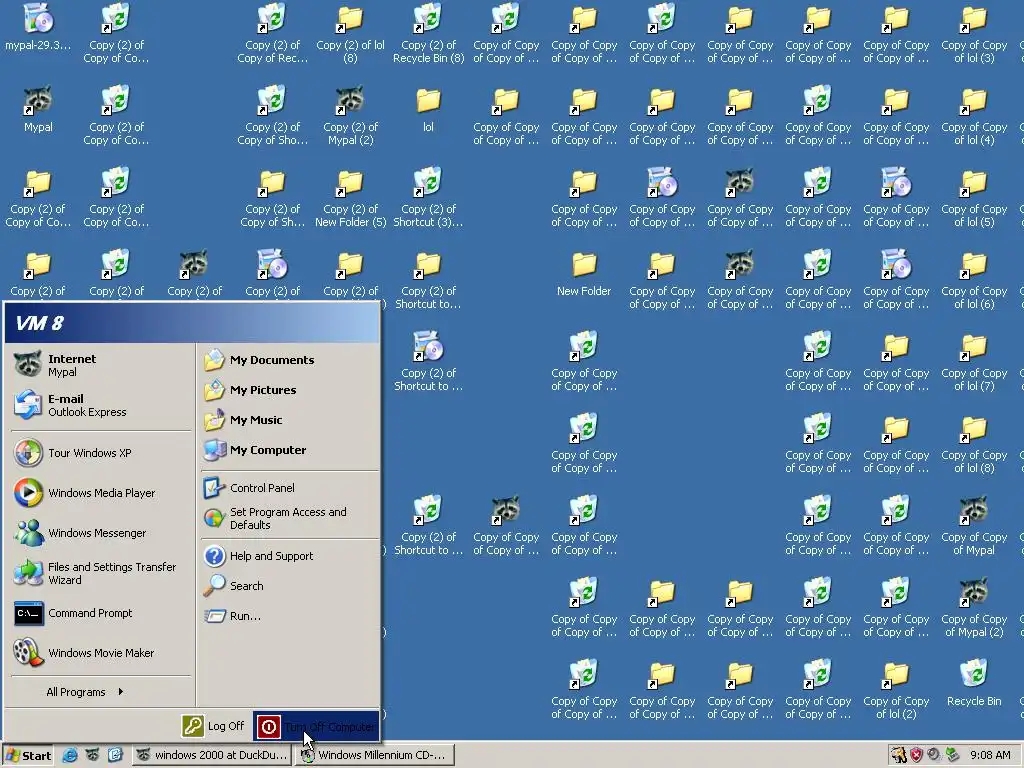Image resolution: width=1024 pixels, height=768 pixels.
Task: Select the 'lol' folder on desktop
Action: (x=428, y=109)
